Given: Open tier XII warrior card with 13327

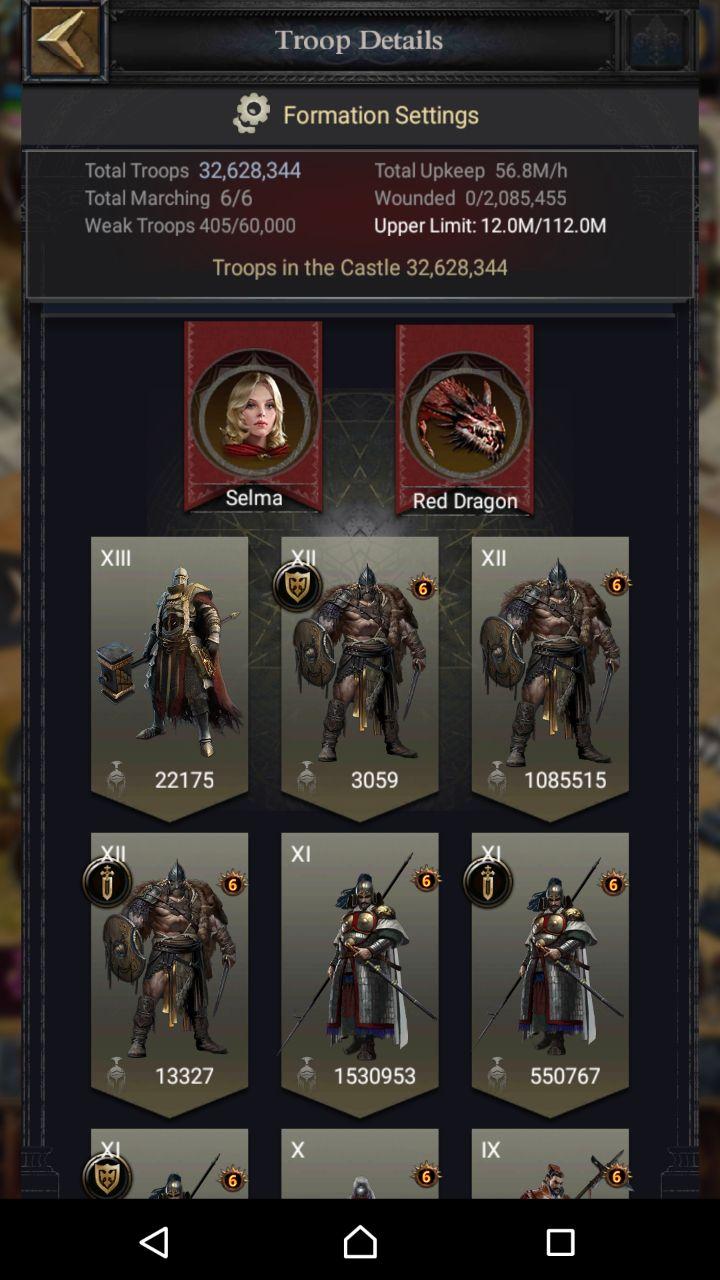Looking at the screenshot, I should pos(169,974).
